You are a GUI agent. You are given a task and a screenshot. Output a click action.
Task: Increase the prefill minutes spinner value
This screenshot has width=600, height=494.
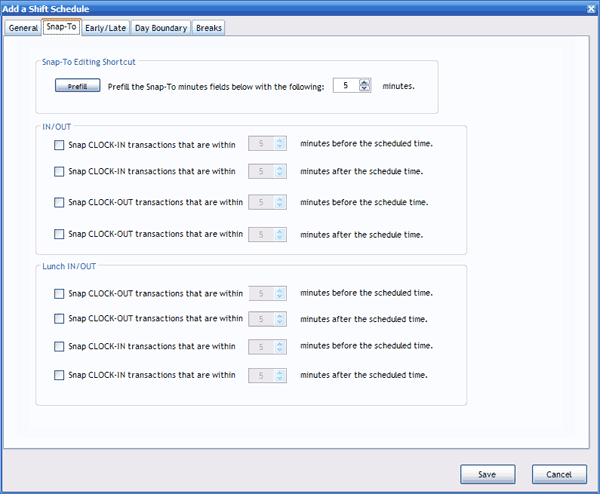(365, 82)
